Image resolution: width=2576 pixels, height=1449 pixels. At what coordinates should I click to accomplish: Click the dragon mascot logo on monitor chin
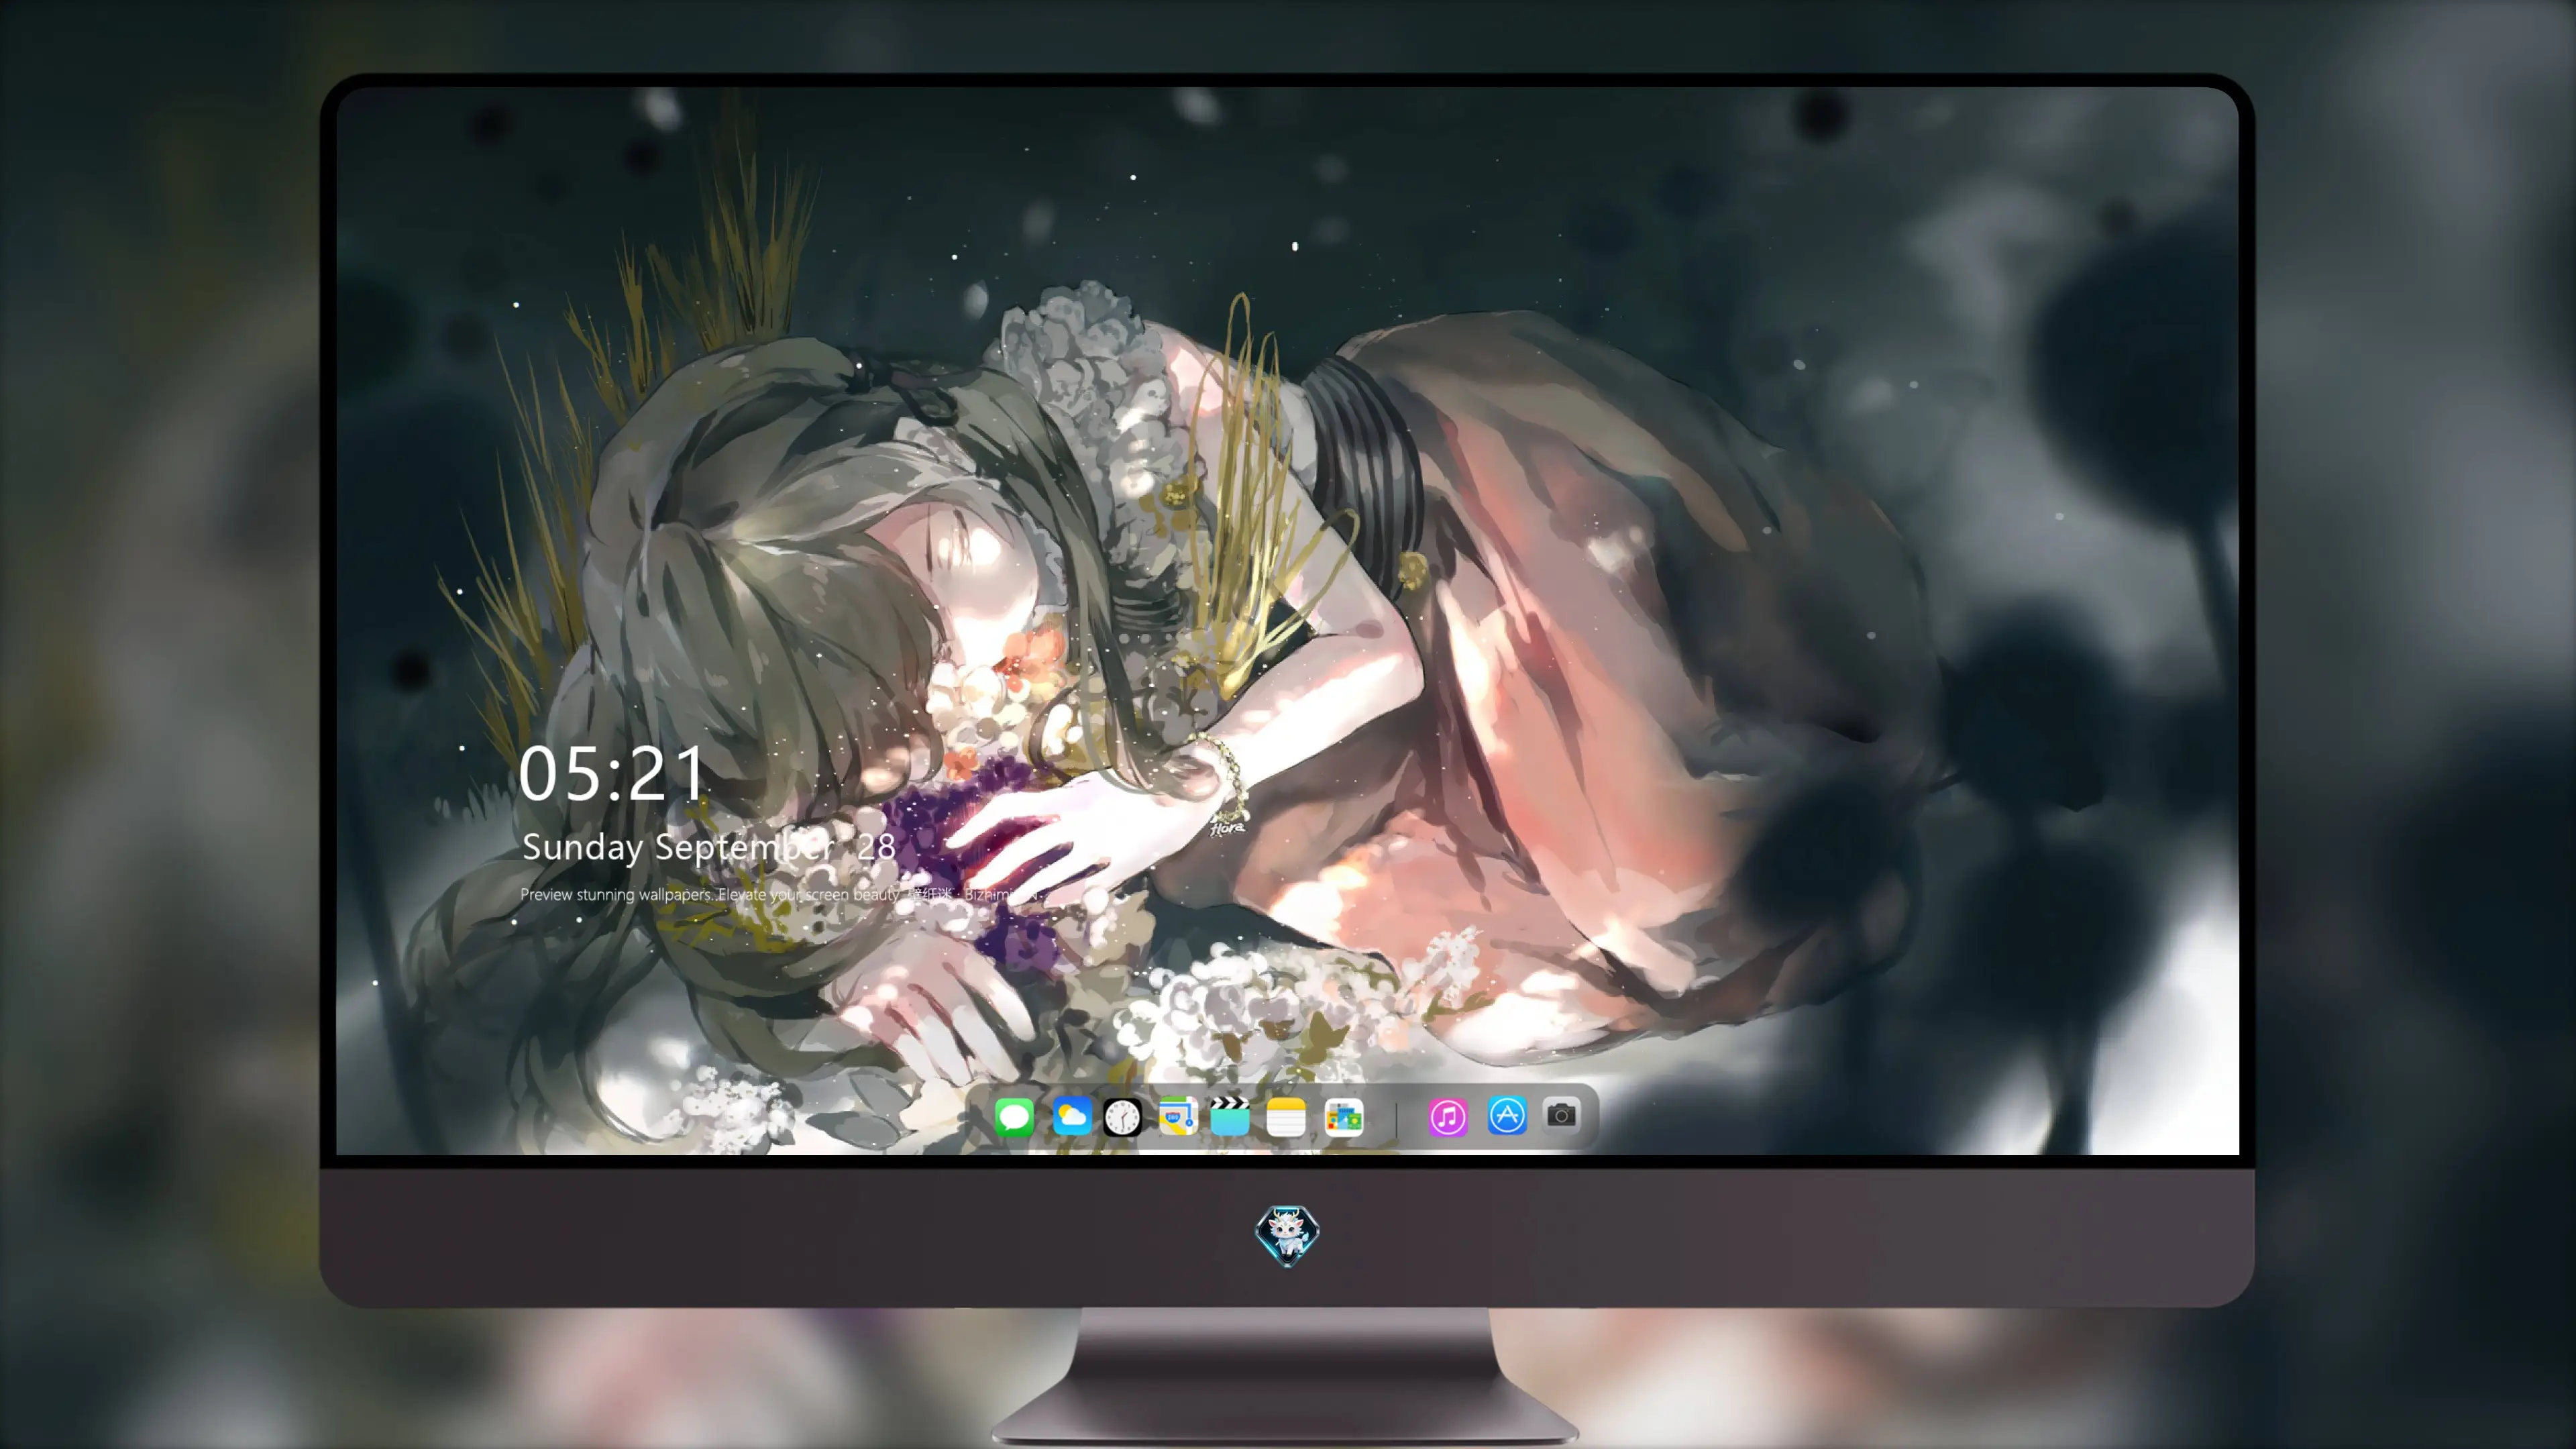pos(1287,1235)
